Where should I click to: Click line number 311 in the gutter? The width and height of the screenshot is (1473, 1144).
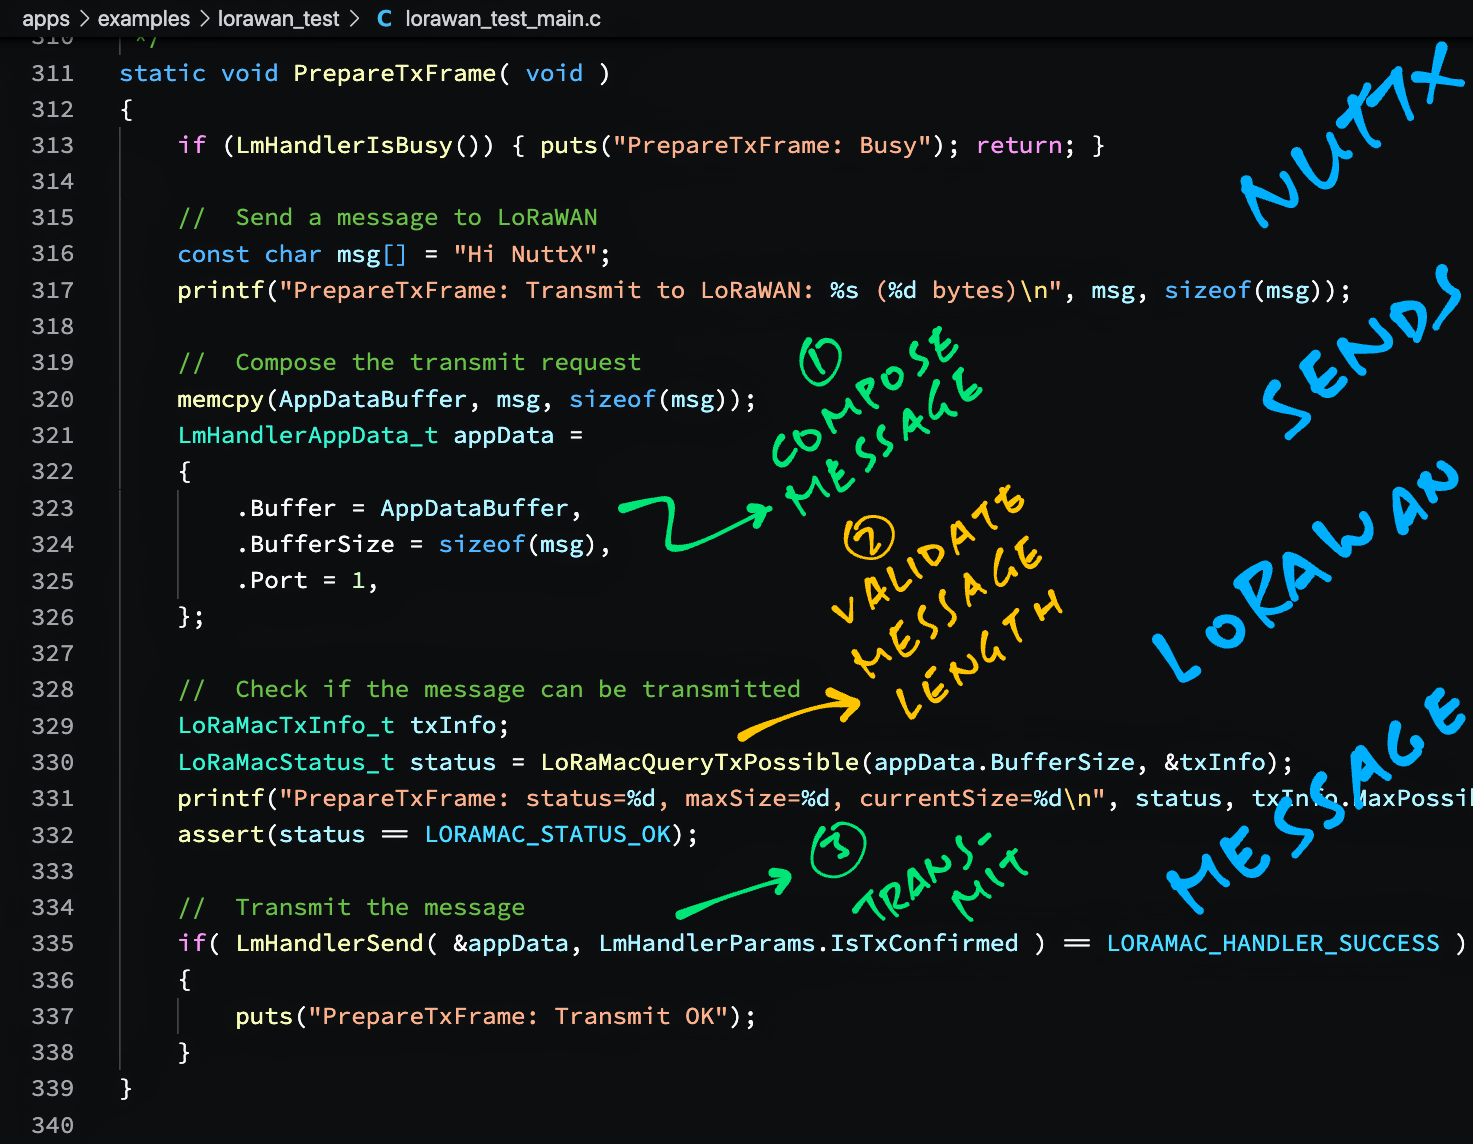point(53,73)
